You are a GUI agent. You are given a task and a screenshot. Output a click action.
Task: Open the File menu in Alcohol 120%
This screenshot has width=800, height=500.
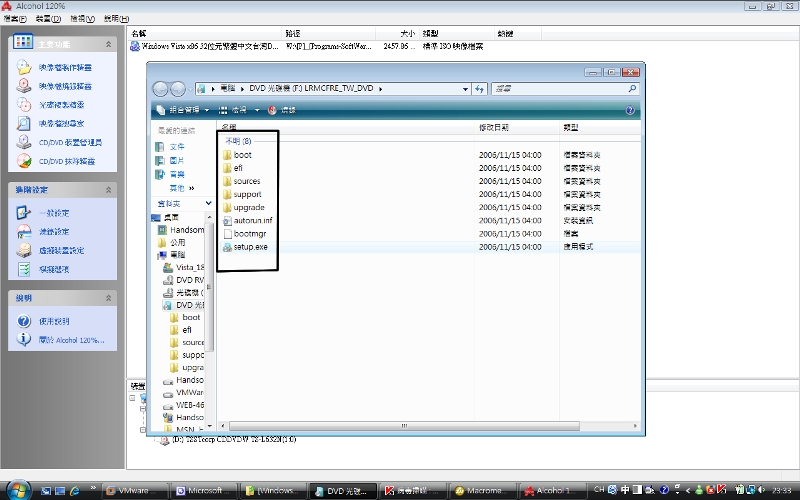click(15, 19)
